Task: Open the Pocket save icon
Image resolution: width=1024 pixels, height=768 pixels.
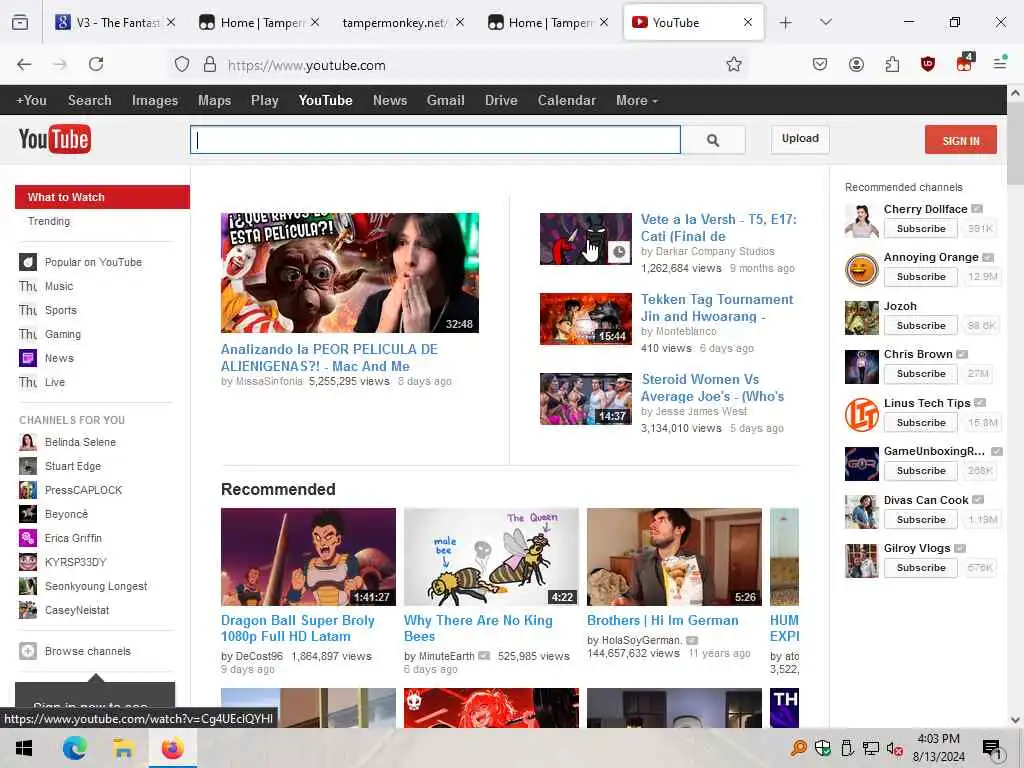Action: tap(820, 64)
